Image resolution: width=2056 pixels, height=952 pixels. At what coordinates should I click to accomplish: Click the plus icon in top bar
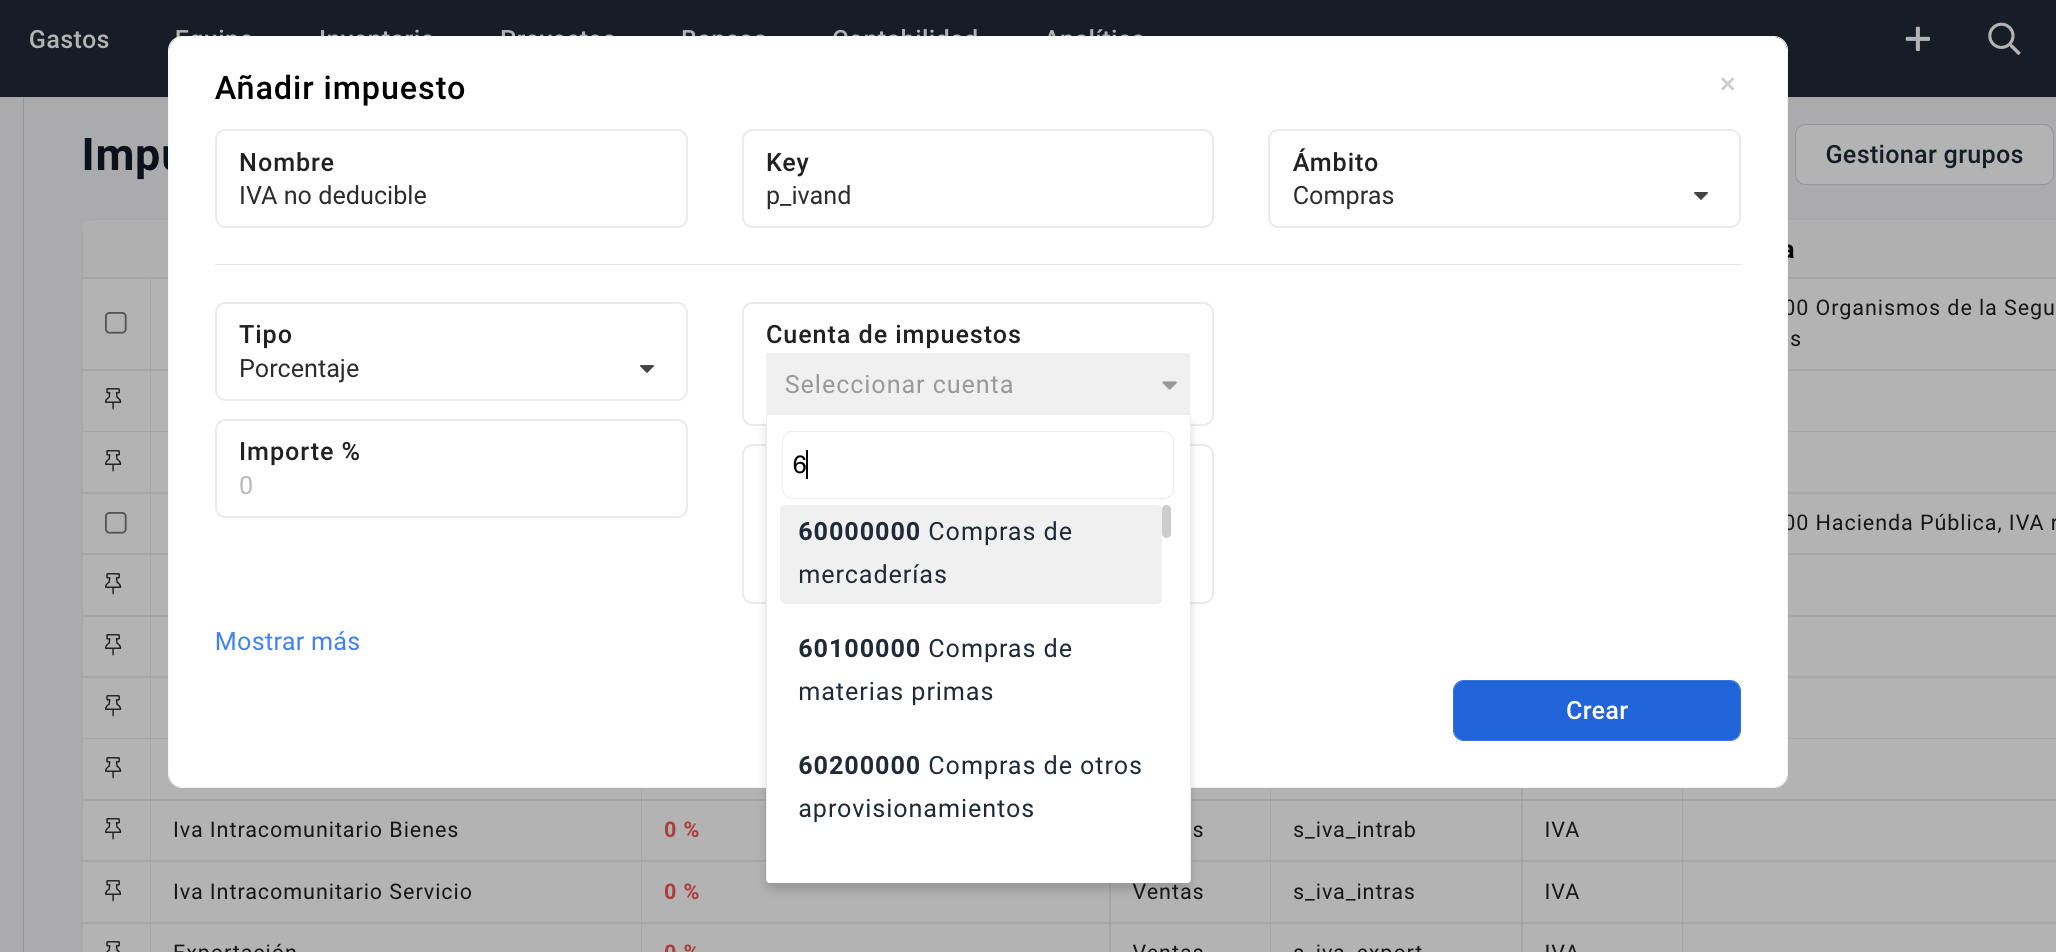pos(1917,39)
